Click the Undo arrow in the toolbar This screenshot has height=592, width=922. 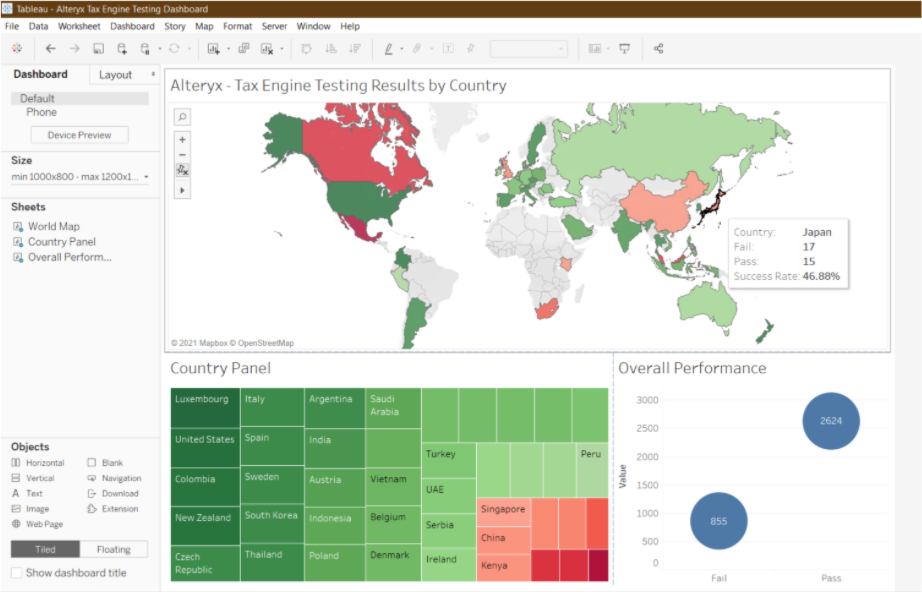(51, 48)
